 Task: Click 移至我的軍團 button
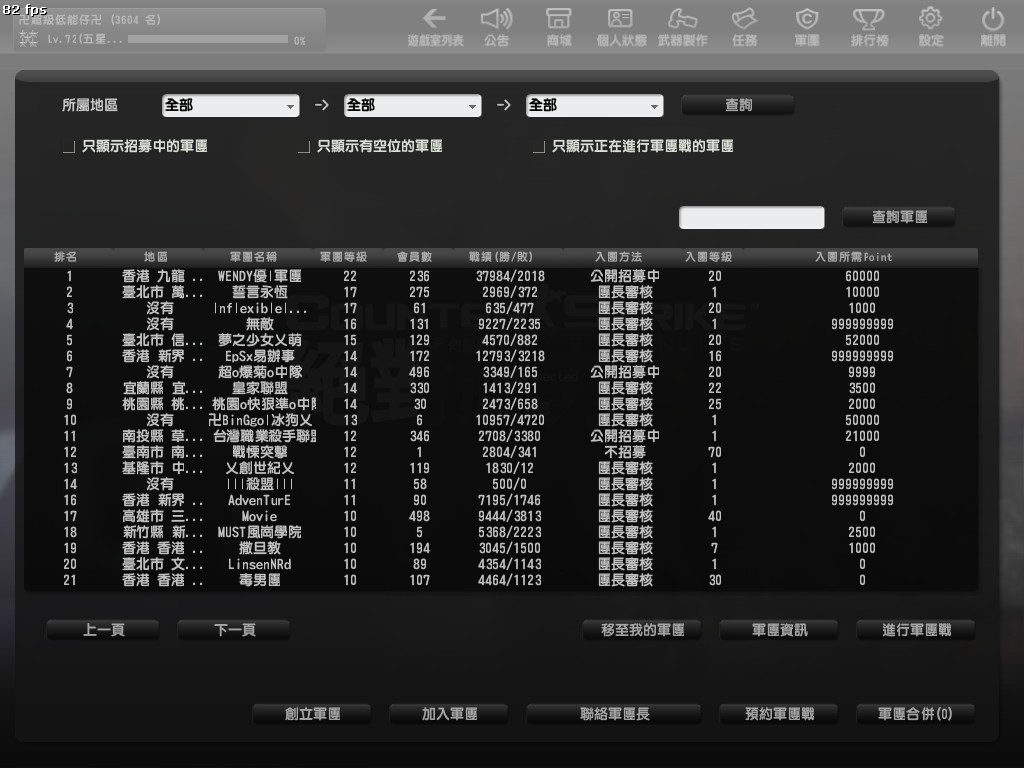(642, 630)
